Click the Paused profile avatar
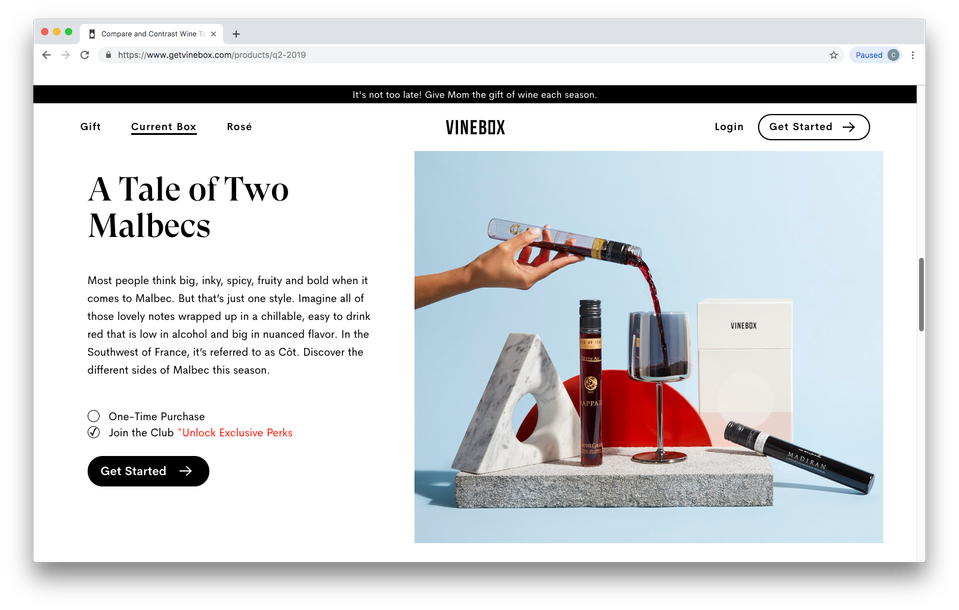Image resolution: width=959 pixels, height=610 pixels. tap(894, 55)
